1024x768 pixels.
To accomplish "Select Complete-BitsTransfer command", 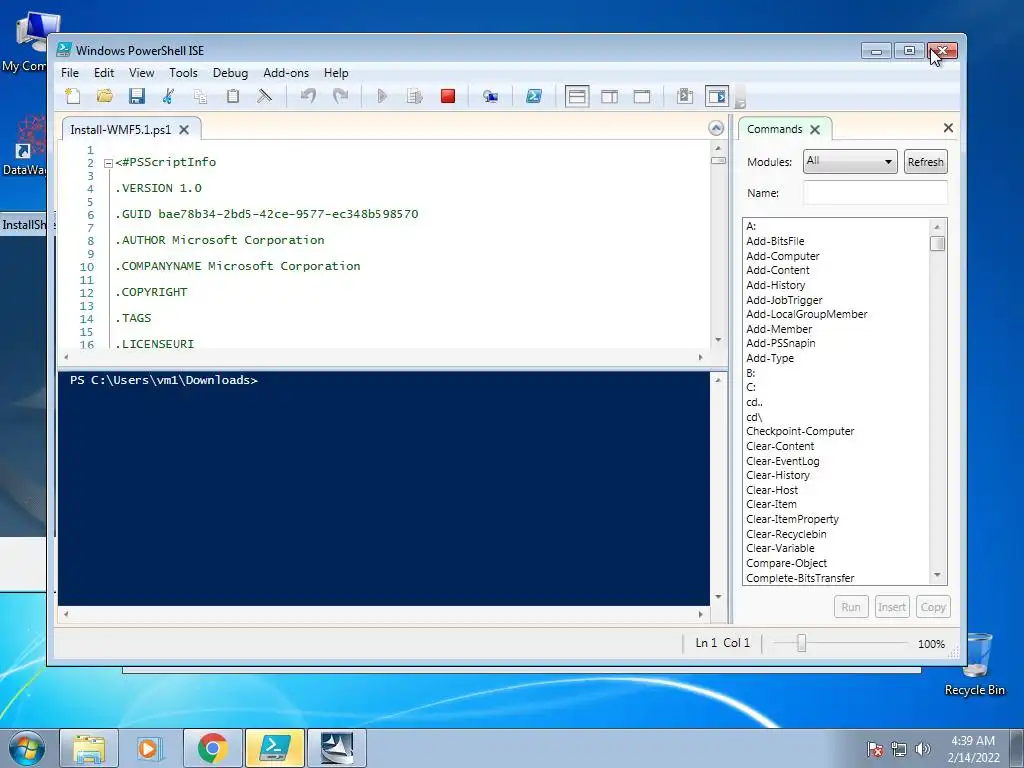I will 801,578.
